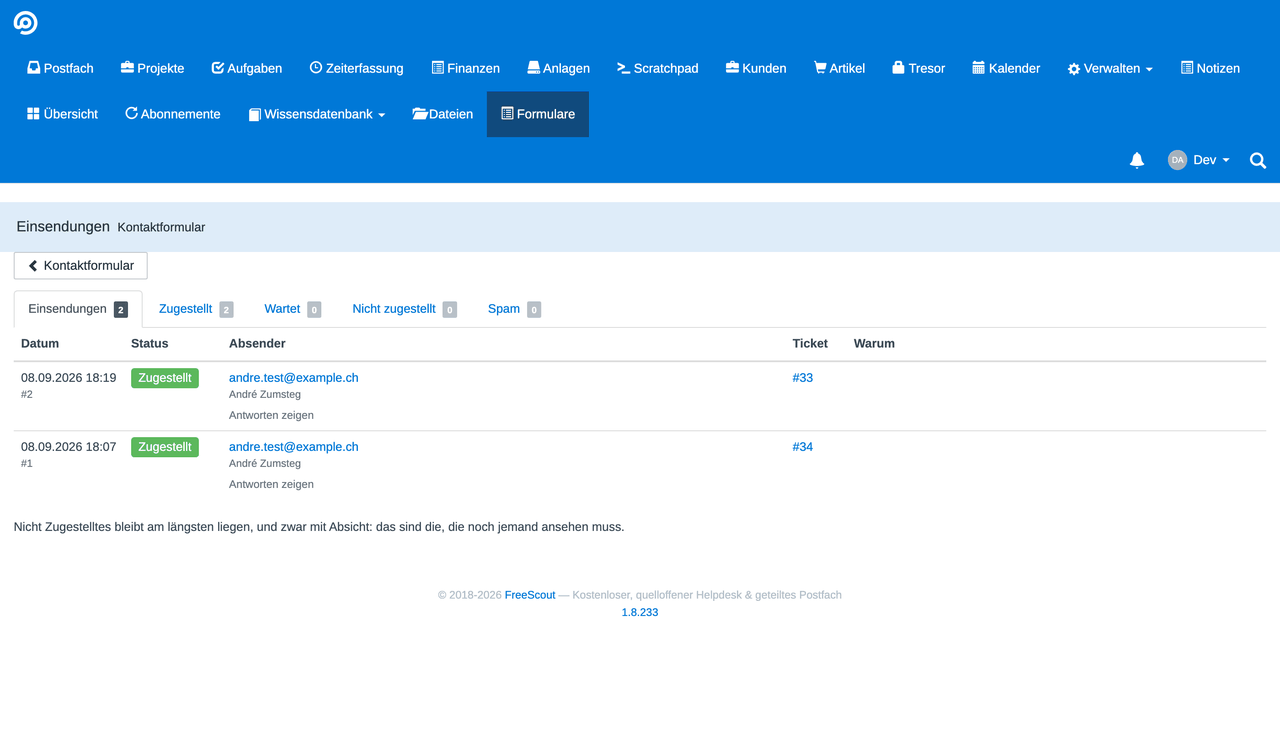Go to Übersicht dashboard
The height and width of the screenshot is (750, 1280).
coord(62,114)
